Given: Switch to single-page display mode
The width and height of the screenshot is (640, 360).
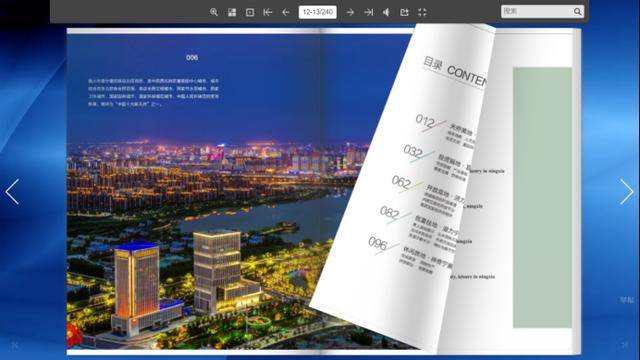Looking at the screenshot, I should (x=250, y=12).
